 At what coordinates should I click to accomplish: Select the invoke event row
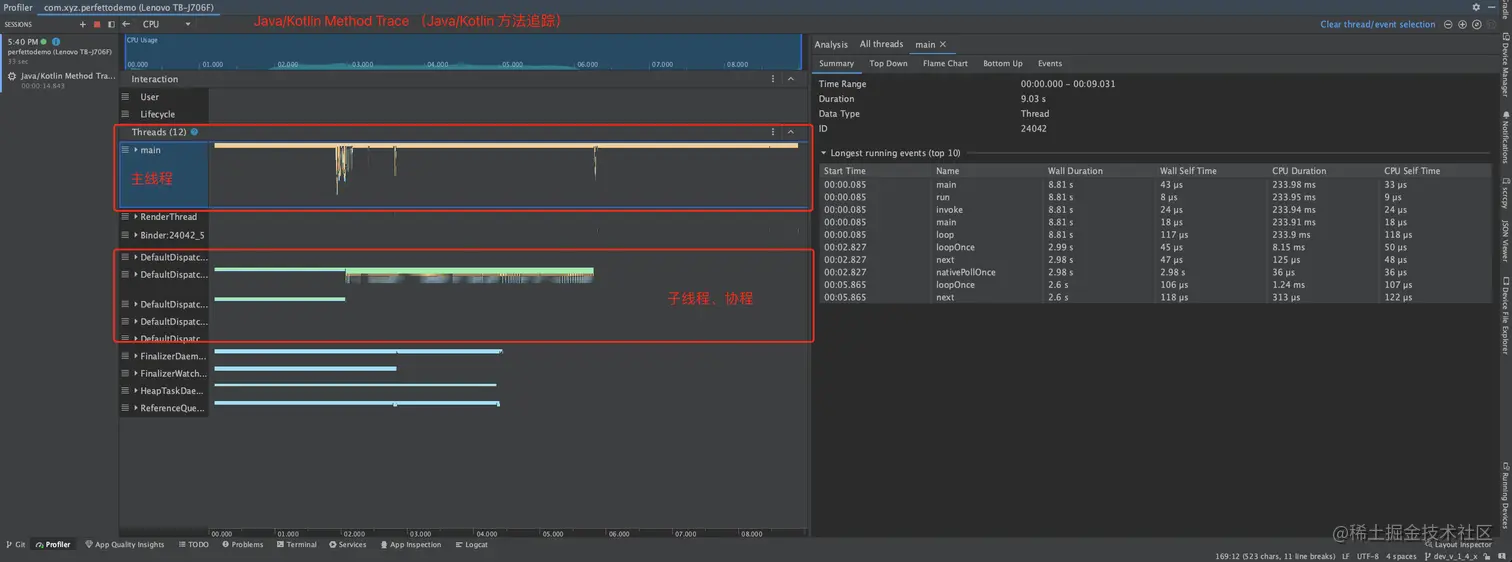coord(1155,210)
